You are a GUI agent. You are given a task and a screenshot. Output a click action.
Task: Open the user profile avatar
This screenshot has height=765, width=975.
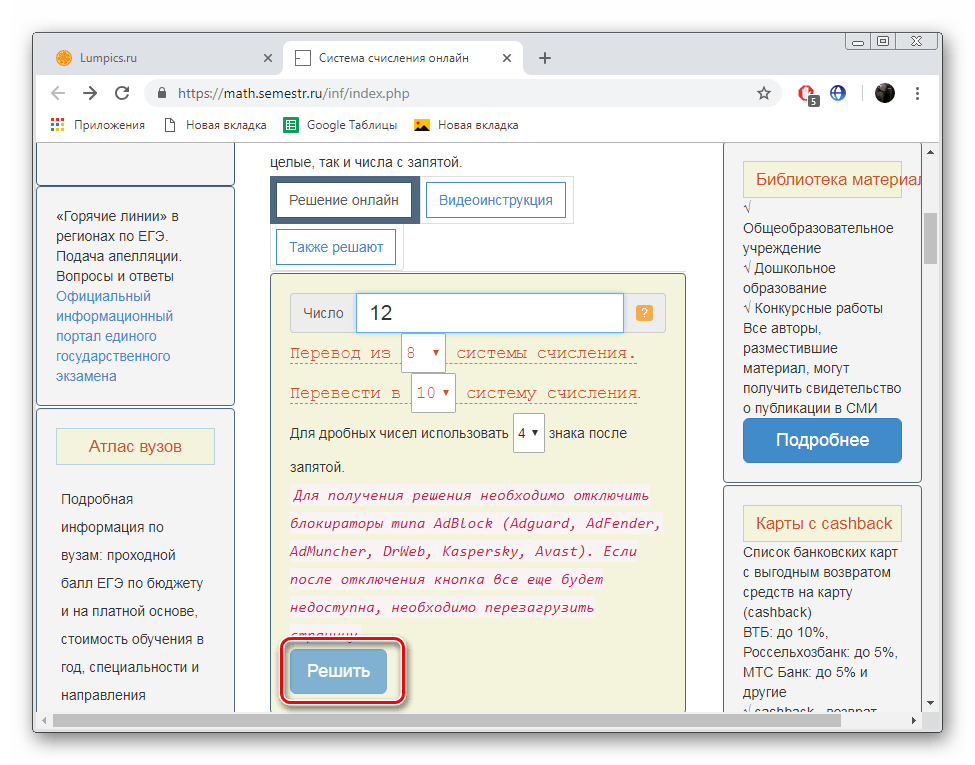tap(884, 93)
